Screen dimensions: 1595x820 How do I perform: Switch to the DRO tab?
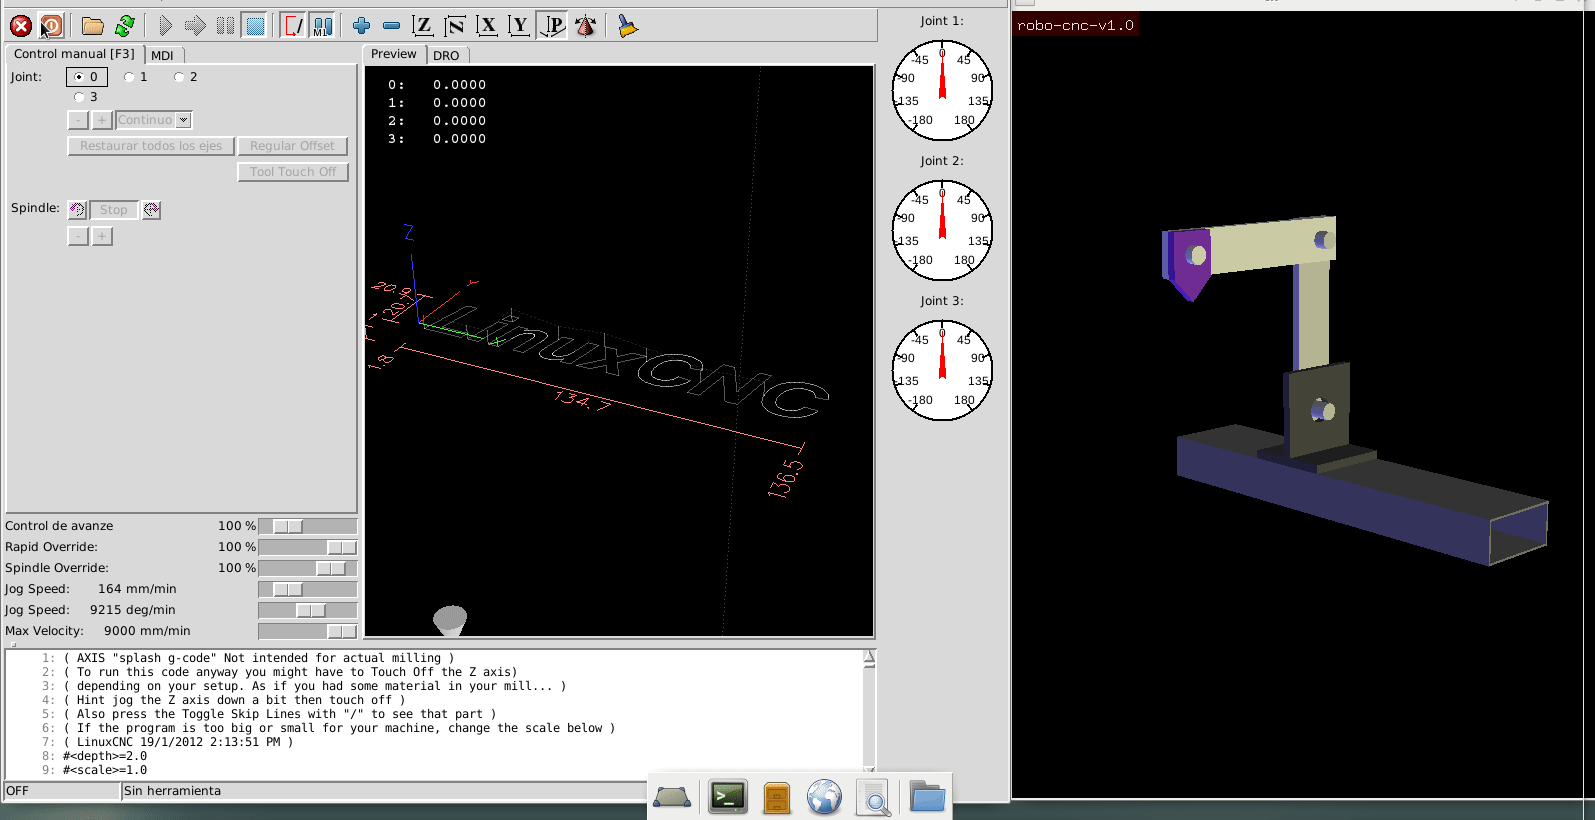click(447, 55)
